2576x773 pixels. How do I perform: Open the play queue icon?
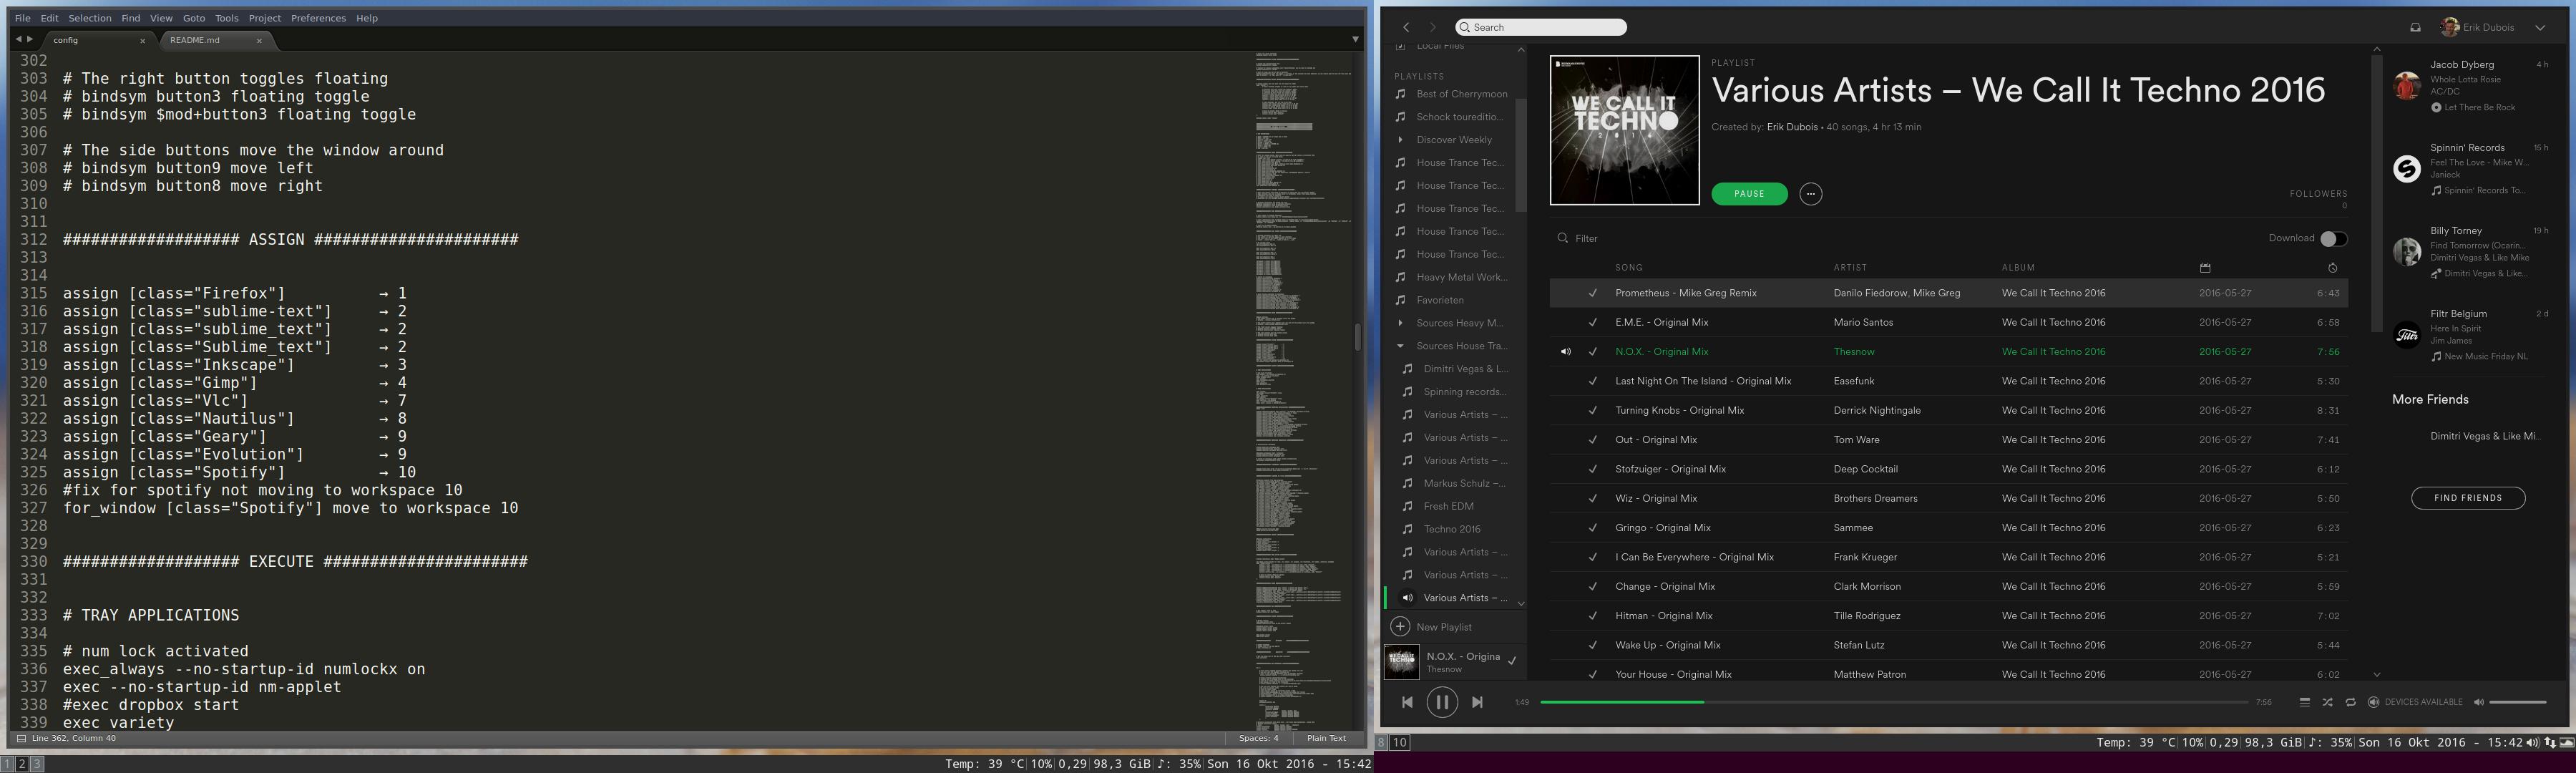2304,702
